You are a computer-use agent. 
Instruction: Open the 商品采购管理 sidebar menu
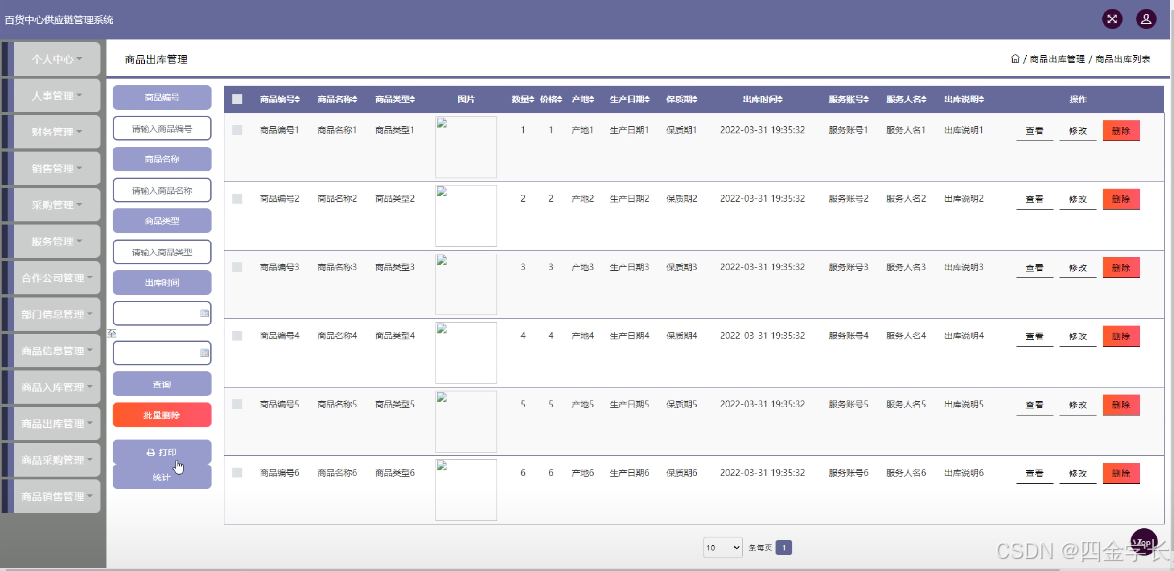57,460
